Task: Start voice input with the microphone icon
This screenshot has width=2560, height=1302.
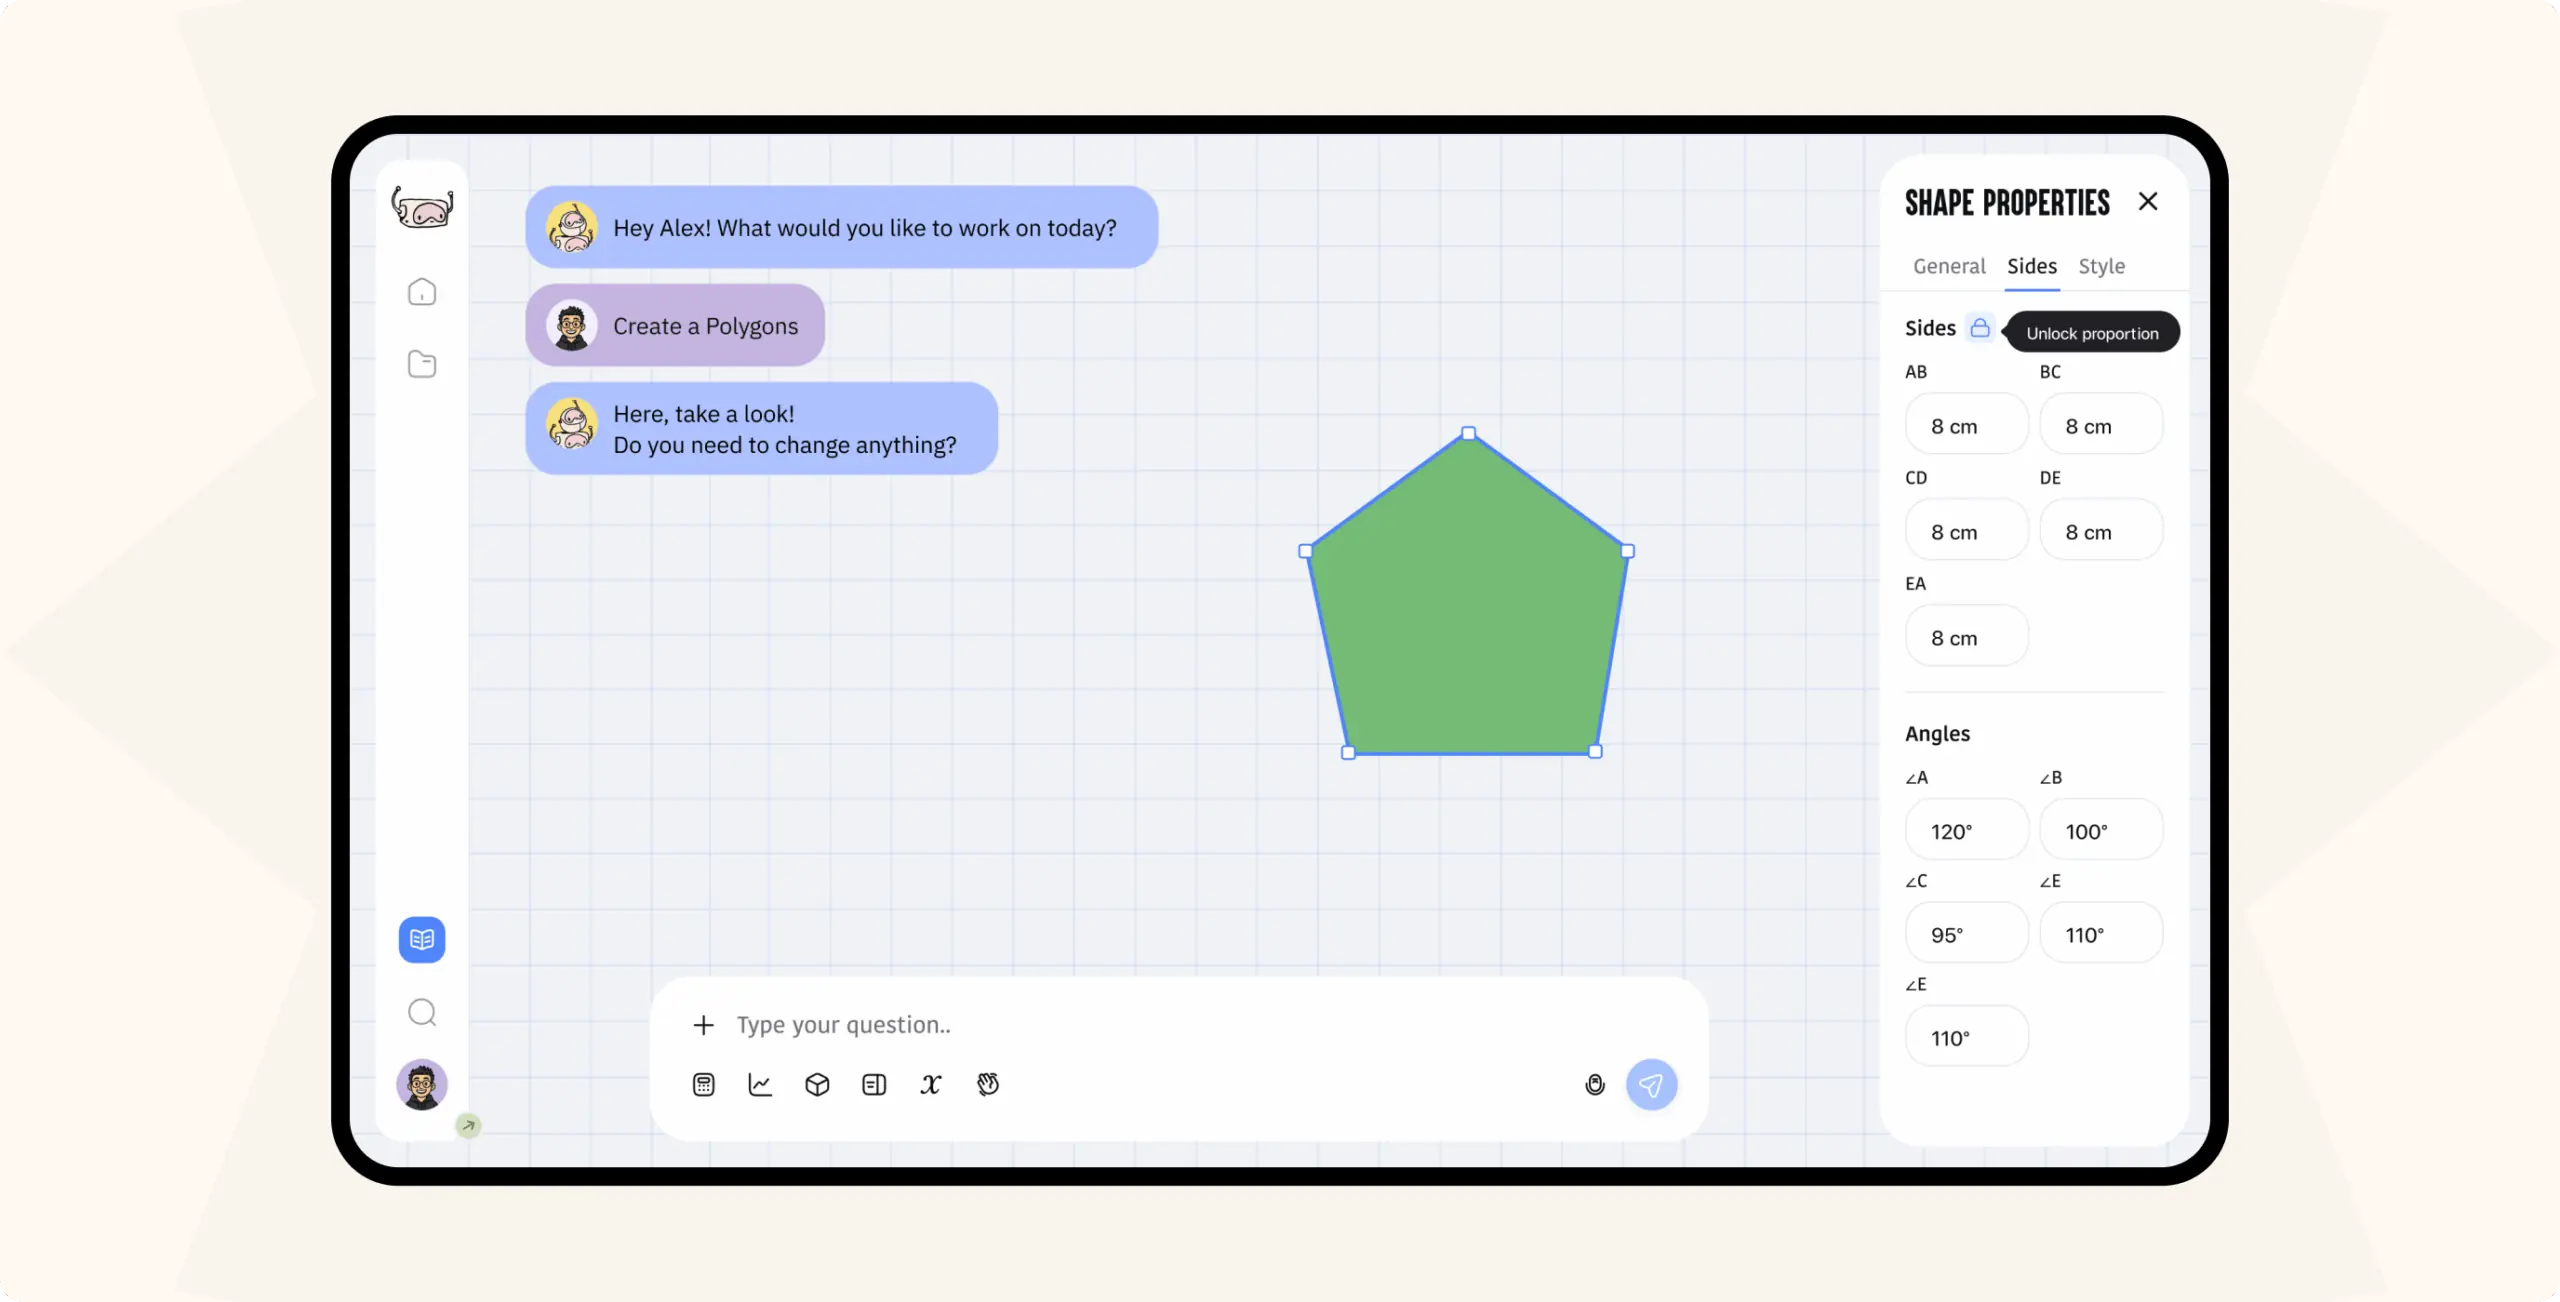Action: pos(1596,1084)
